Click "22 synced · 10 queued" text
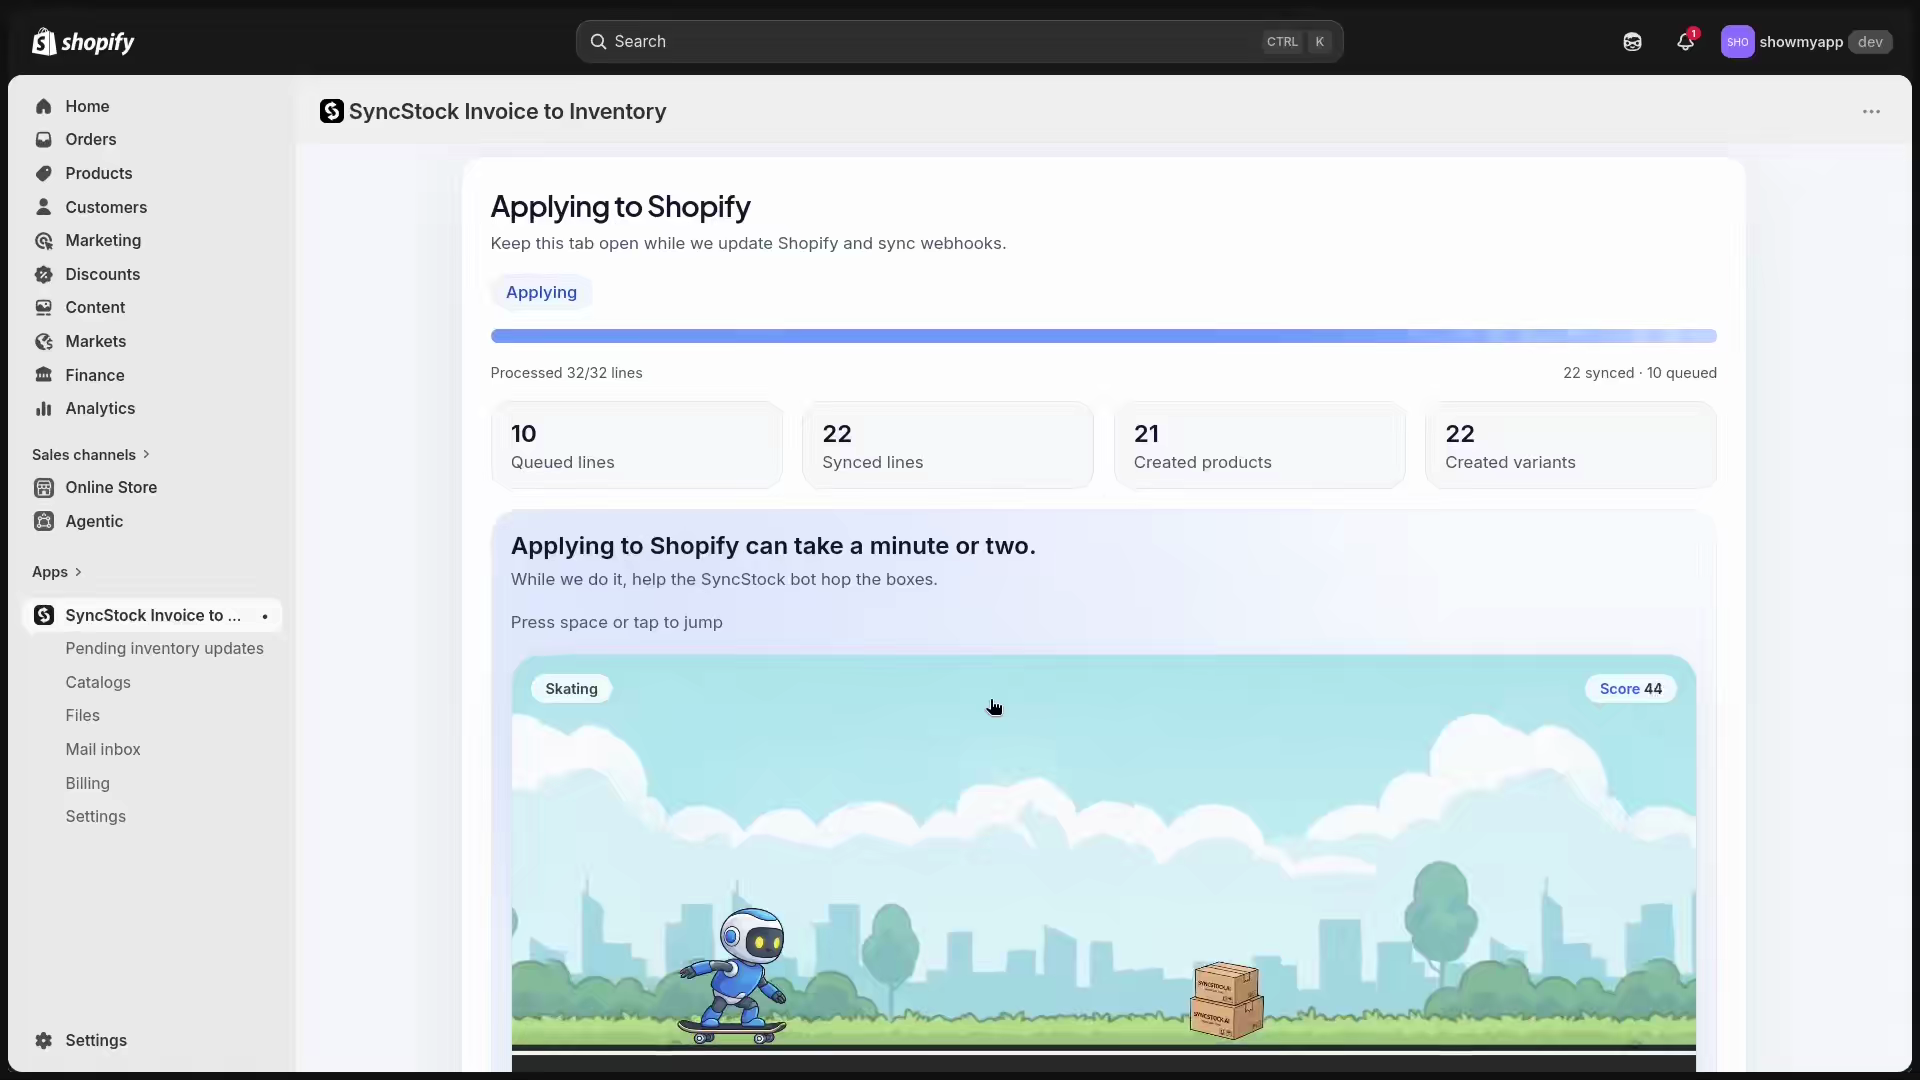 [1639, 373]
